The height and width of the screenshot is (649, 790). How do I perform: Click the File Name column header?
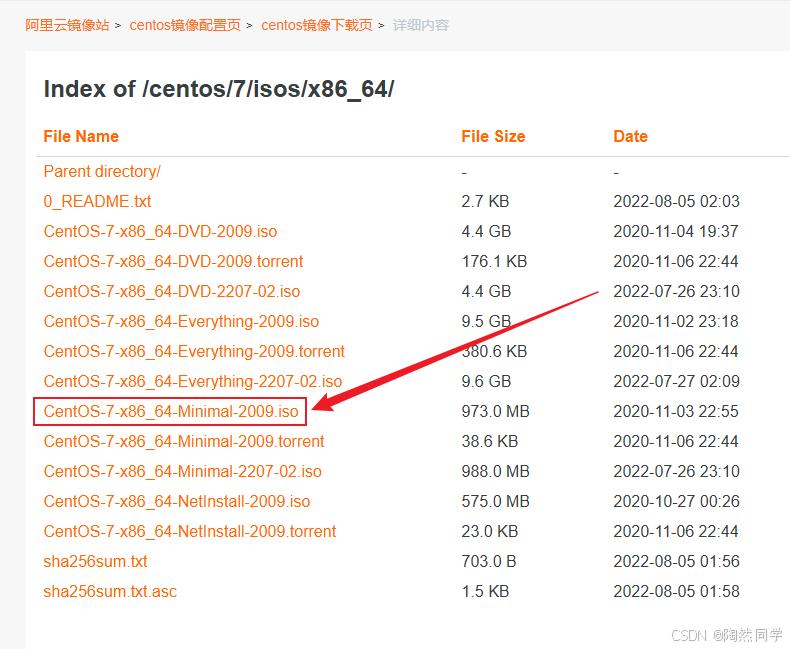81,137
